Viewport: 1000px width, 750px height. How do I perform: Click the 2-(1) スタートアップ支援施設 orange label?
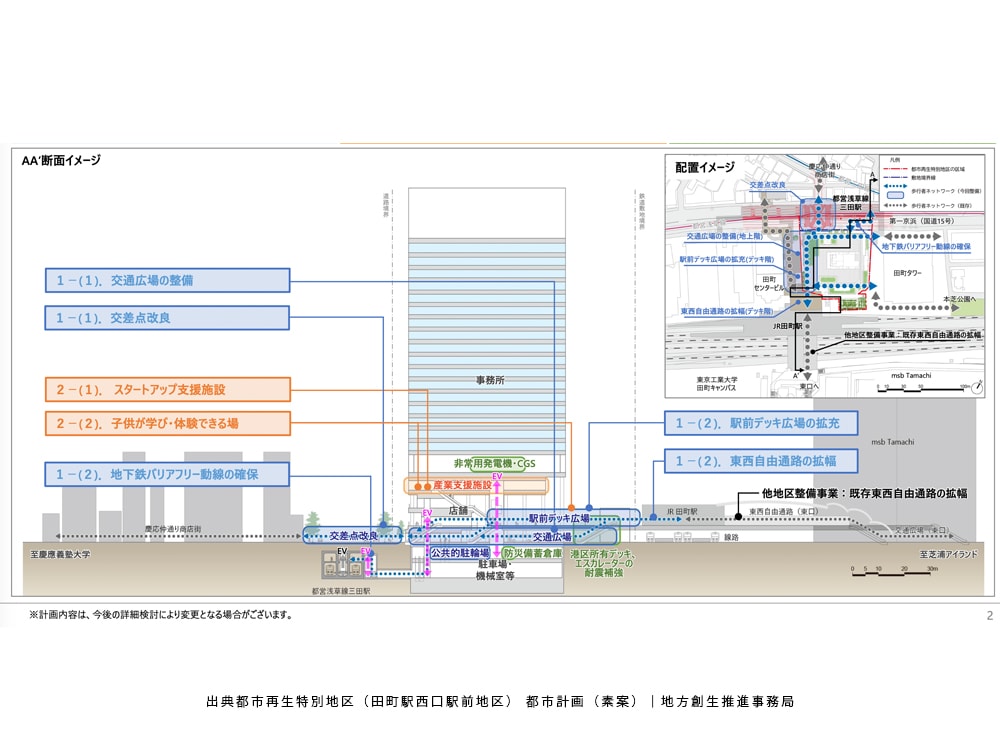point(167,389)
